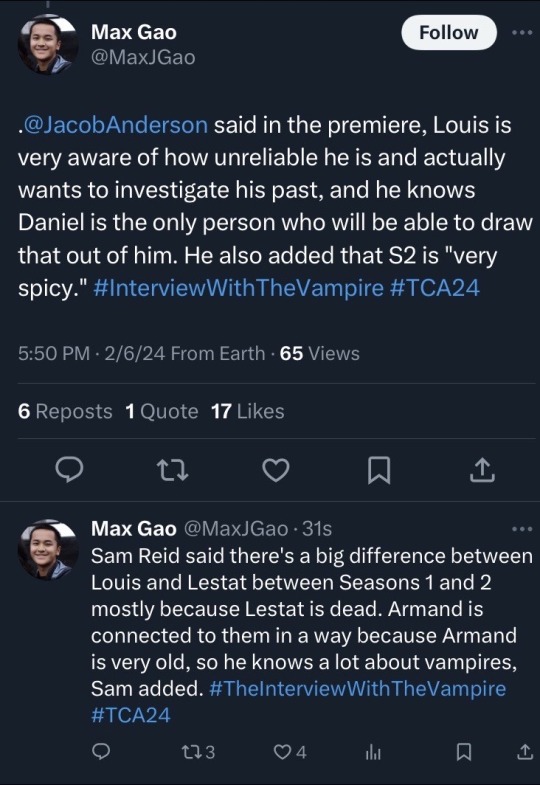Image resolution: width=540 pixels, height=785 pixels.
Task: Open more options on the Sam Reid reply
Action: click(x=522, y=529)
